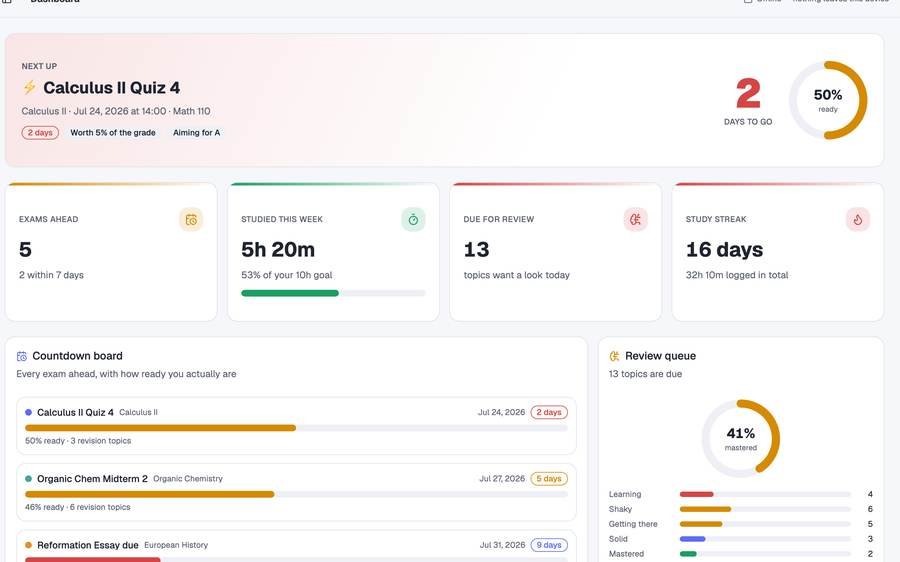The image size is (900, 562).
Task: Click the blue dot before Calculus II Quiz 4 row
Action: pos(29,412)
